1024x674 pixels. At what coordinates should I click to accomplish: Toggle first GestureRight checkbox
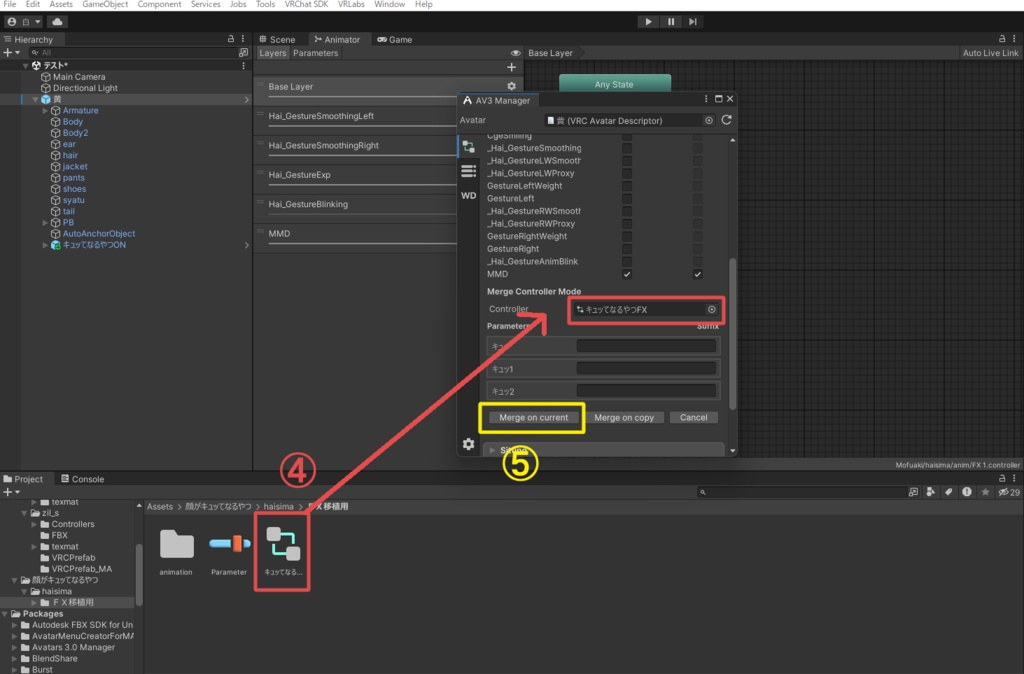point(627,249)
